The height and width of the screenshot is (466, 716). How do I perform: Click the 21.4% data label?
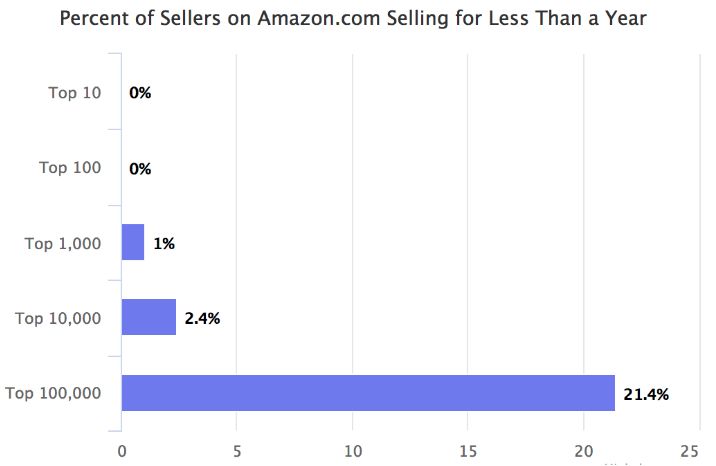648,394
